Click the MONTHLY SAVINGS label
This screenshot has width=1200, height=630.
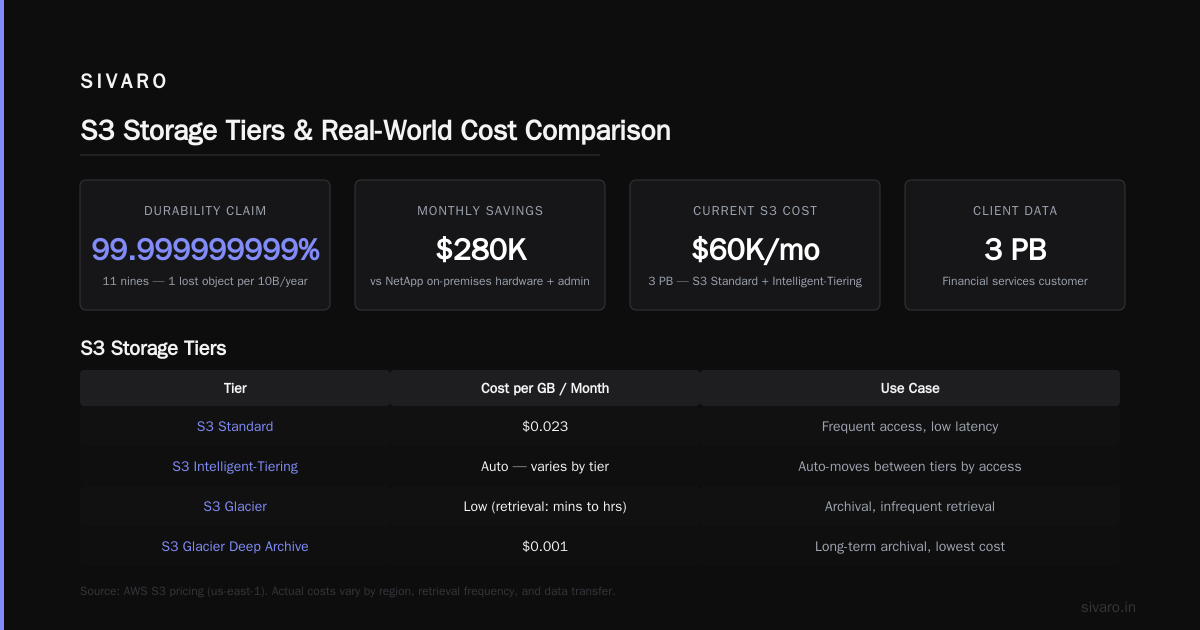point(480,211)
